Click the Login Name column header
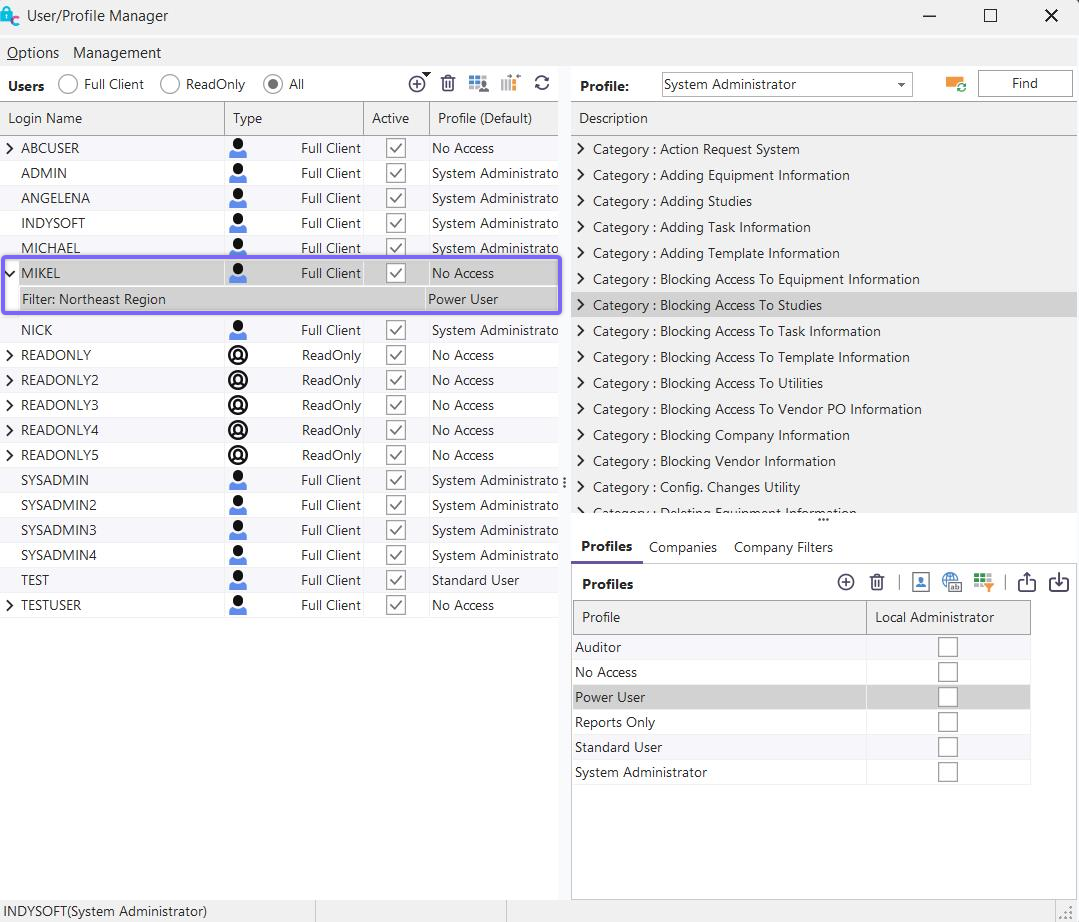Screen dimensions: 1079x922 click(46, 118)
